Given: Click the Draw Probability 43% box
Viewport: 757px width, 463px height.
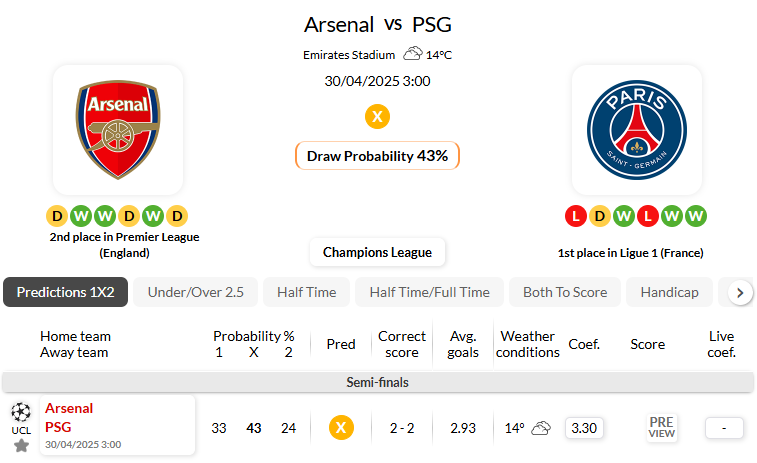Looking at the screenshot, I should [378, 155].
